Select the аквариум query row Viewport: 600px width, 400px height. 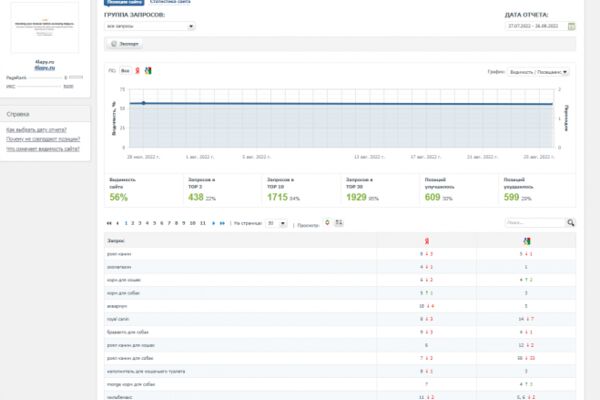click(340, 306)
